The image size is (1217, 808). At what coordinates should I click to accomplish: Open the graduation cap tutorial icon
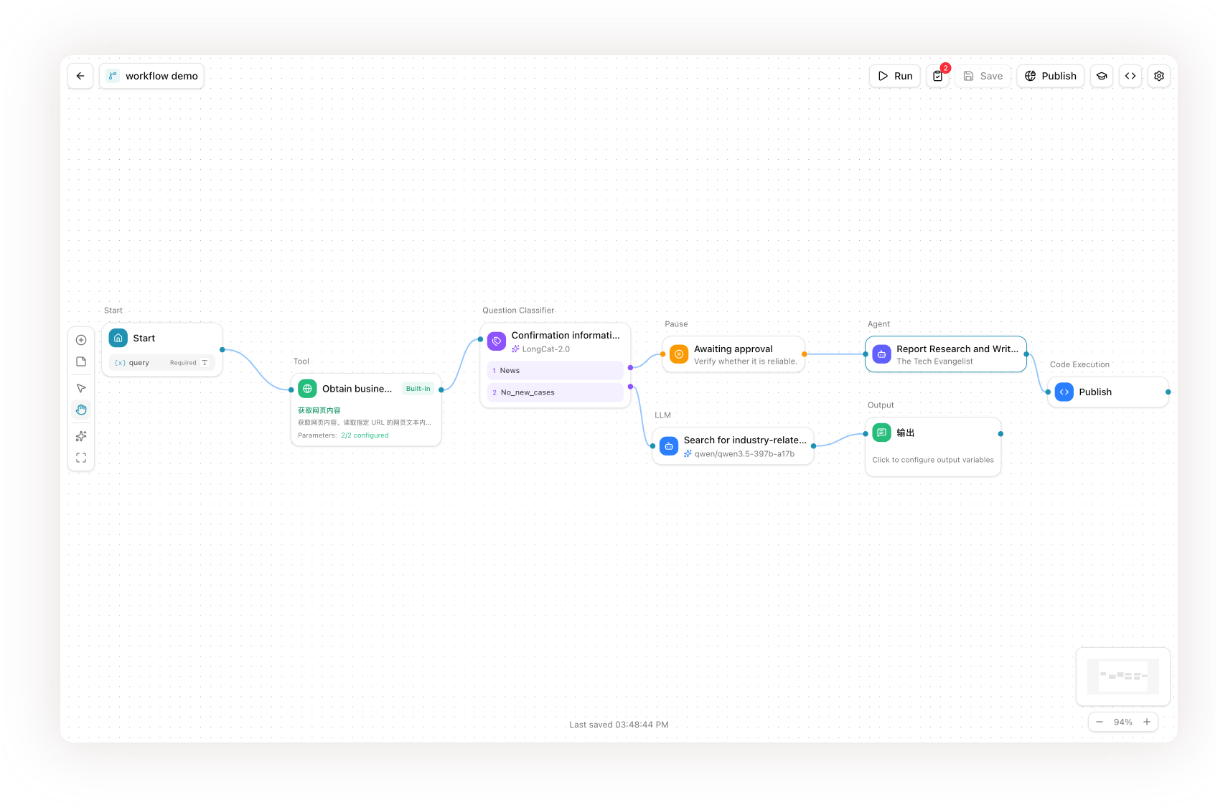point(1101,76)
